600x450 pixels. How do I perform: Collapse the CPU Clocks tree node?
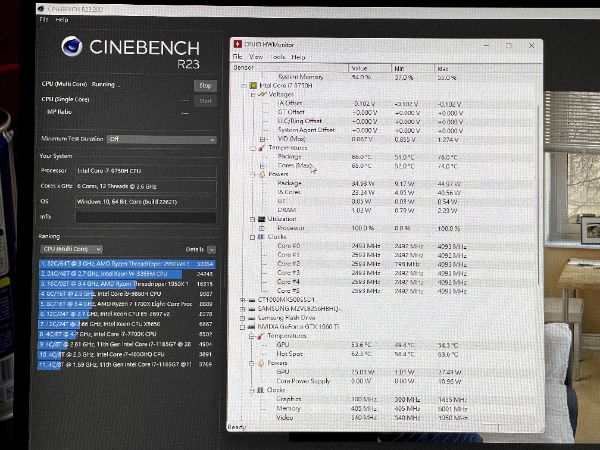(x=253, y=237)
